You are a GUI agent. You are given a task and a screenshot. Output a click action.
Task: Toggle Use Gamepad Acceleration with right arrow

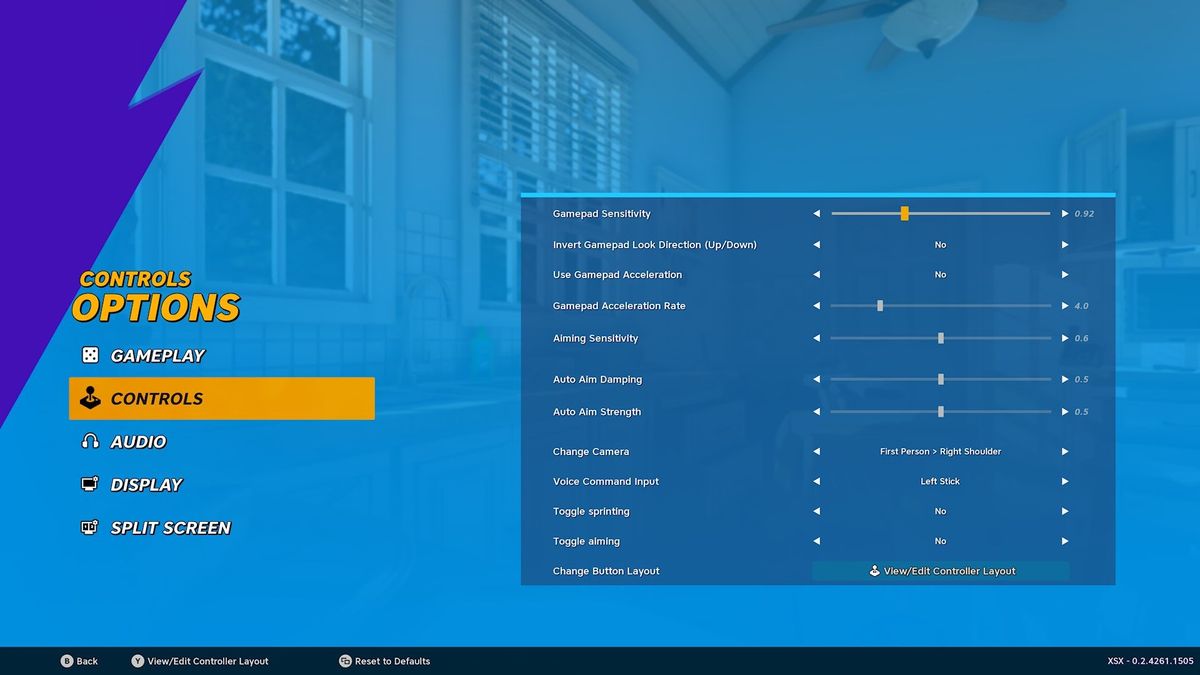(1065, 275)
